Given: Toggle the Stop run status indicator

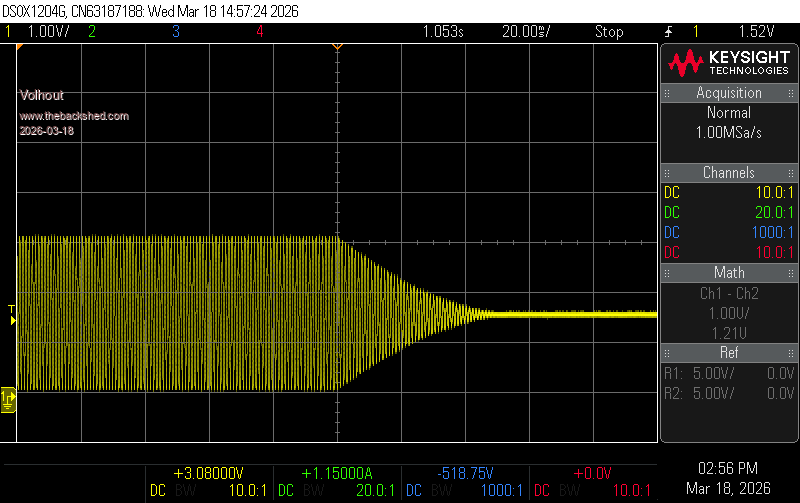Looking at the screenshot, I should [x=609, y=32].
